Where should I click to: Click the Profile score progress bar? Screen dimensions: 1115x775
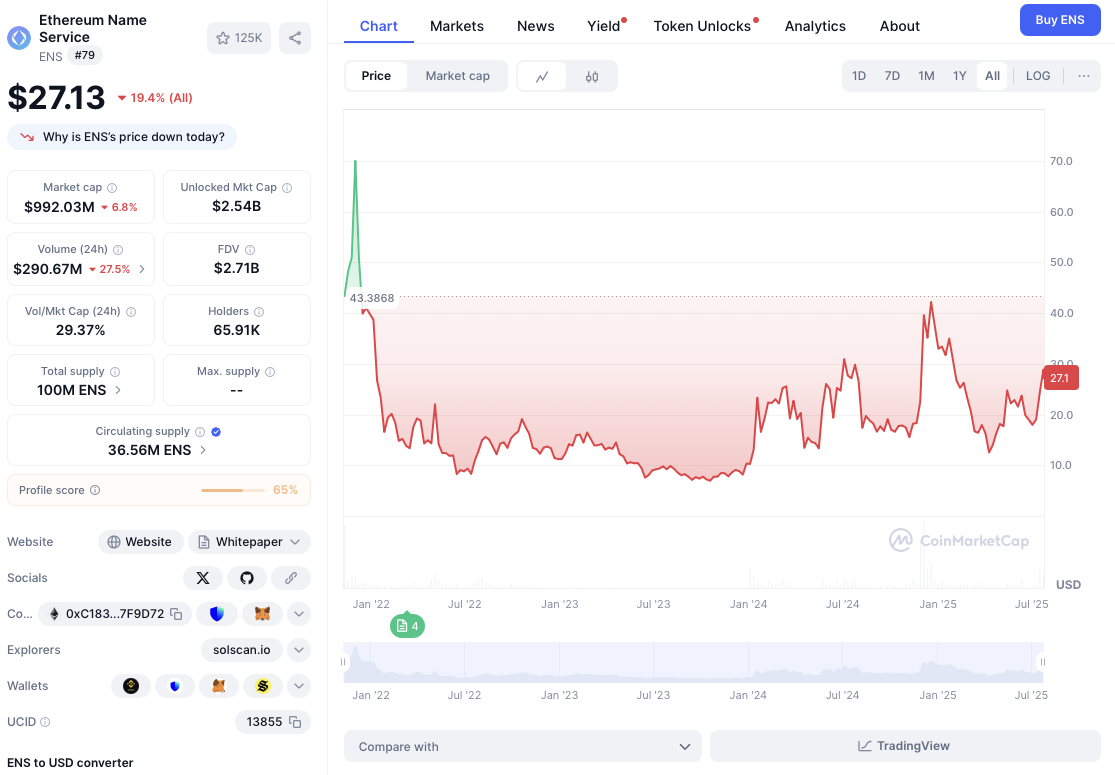coord(233,491)
